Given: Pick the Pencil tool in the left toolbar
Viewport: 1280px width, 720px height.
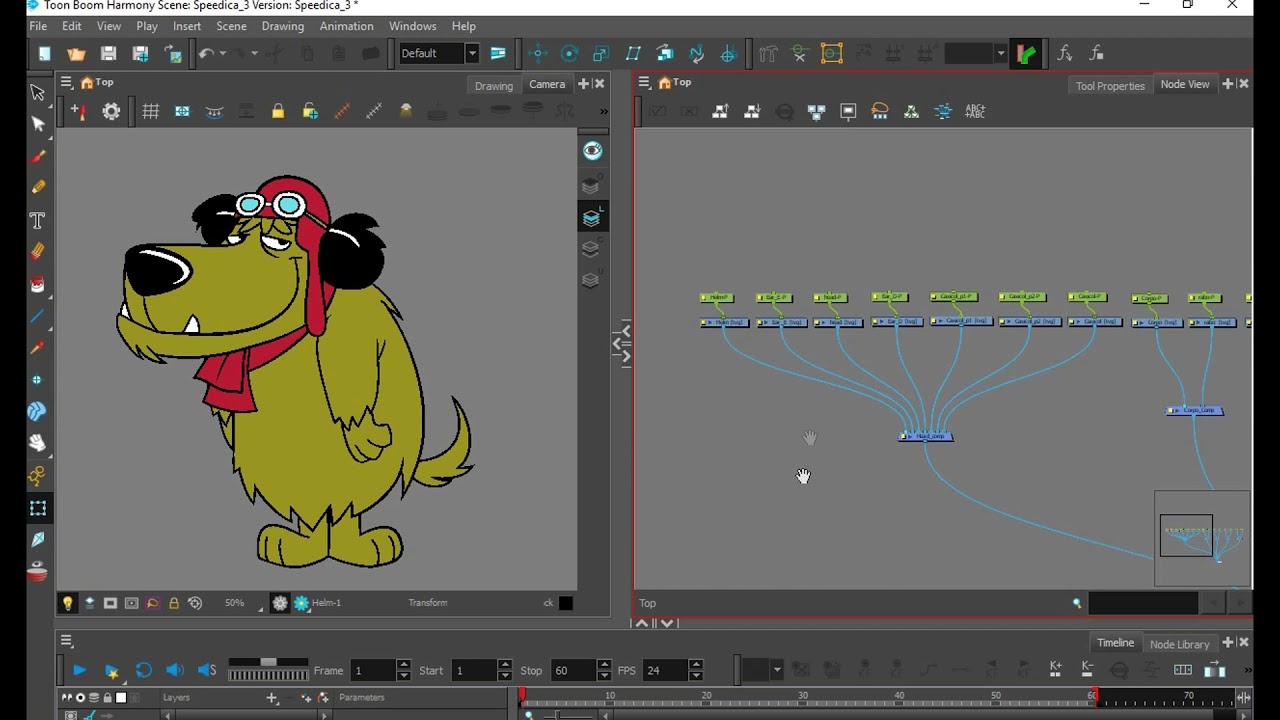Looking at the screenshot, I should pos(38,187).
